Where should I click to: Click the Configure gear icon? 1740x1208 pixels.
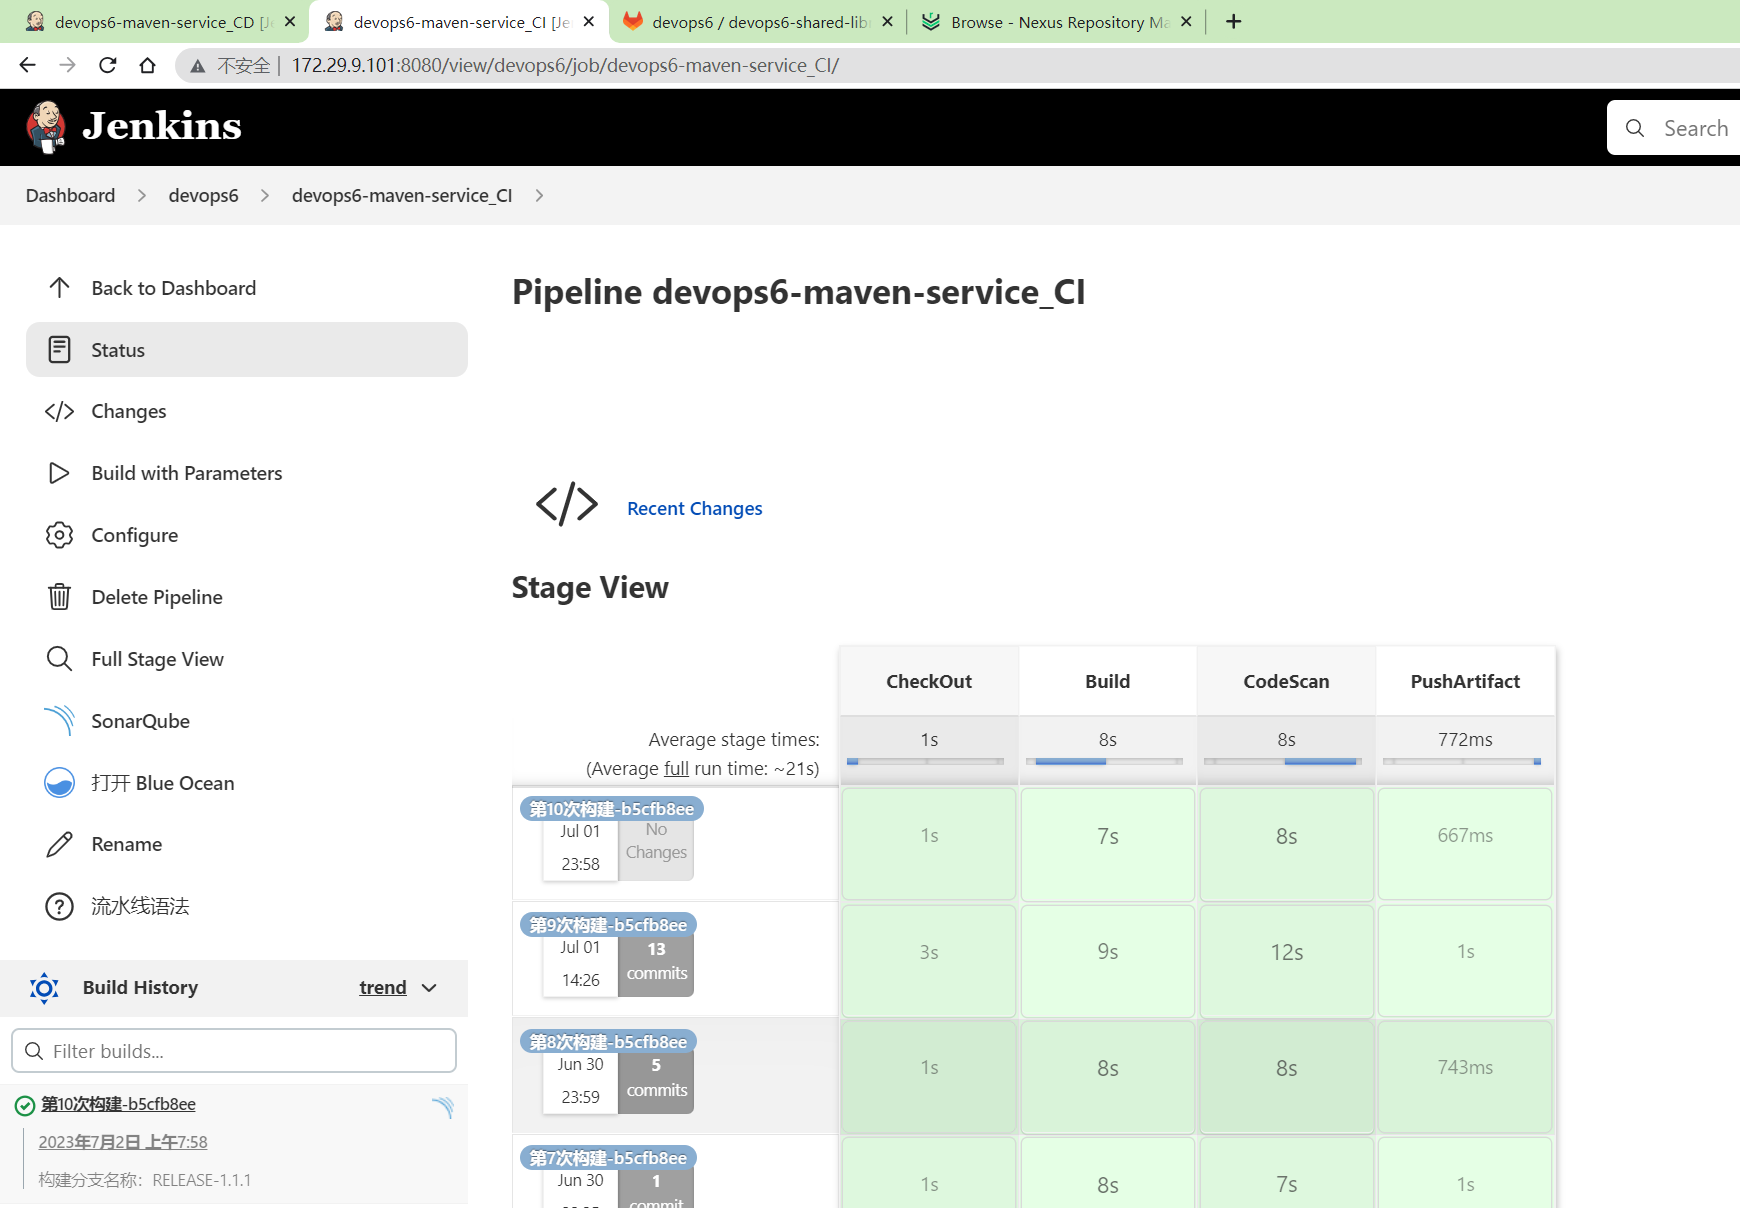[59, 535]
